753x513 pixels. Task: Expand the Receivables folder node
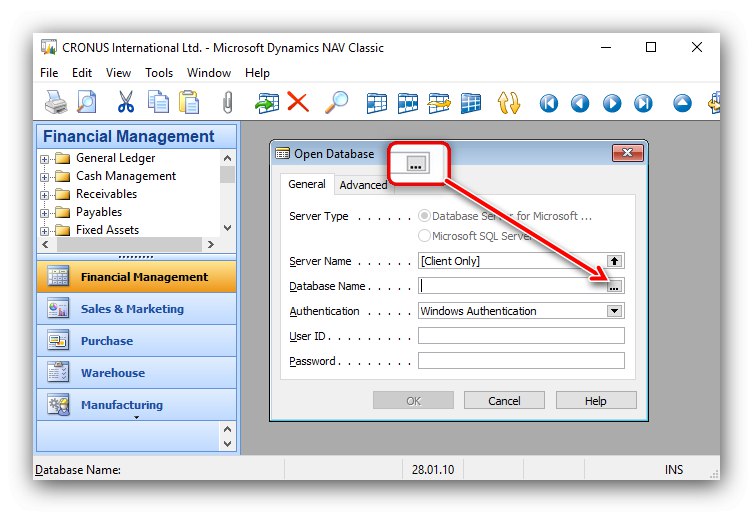coord(44,195)
